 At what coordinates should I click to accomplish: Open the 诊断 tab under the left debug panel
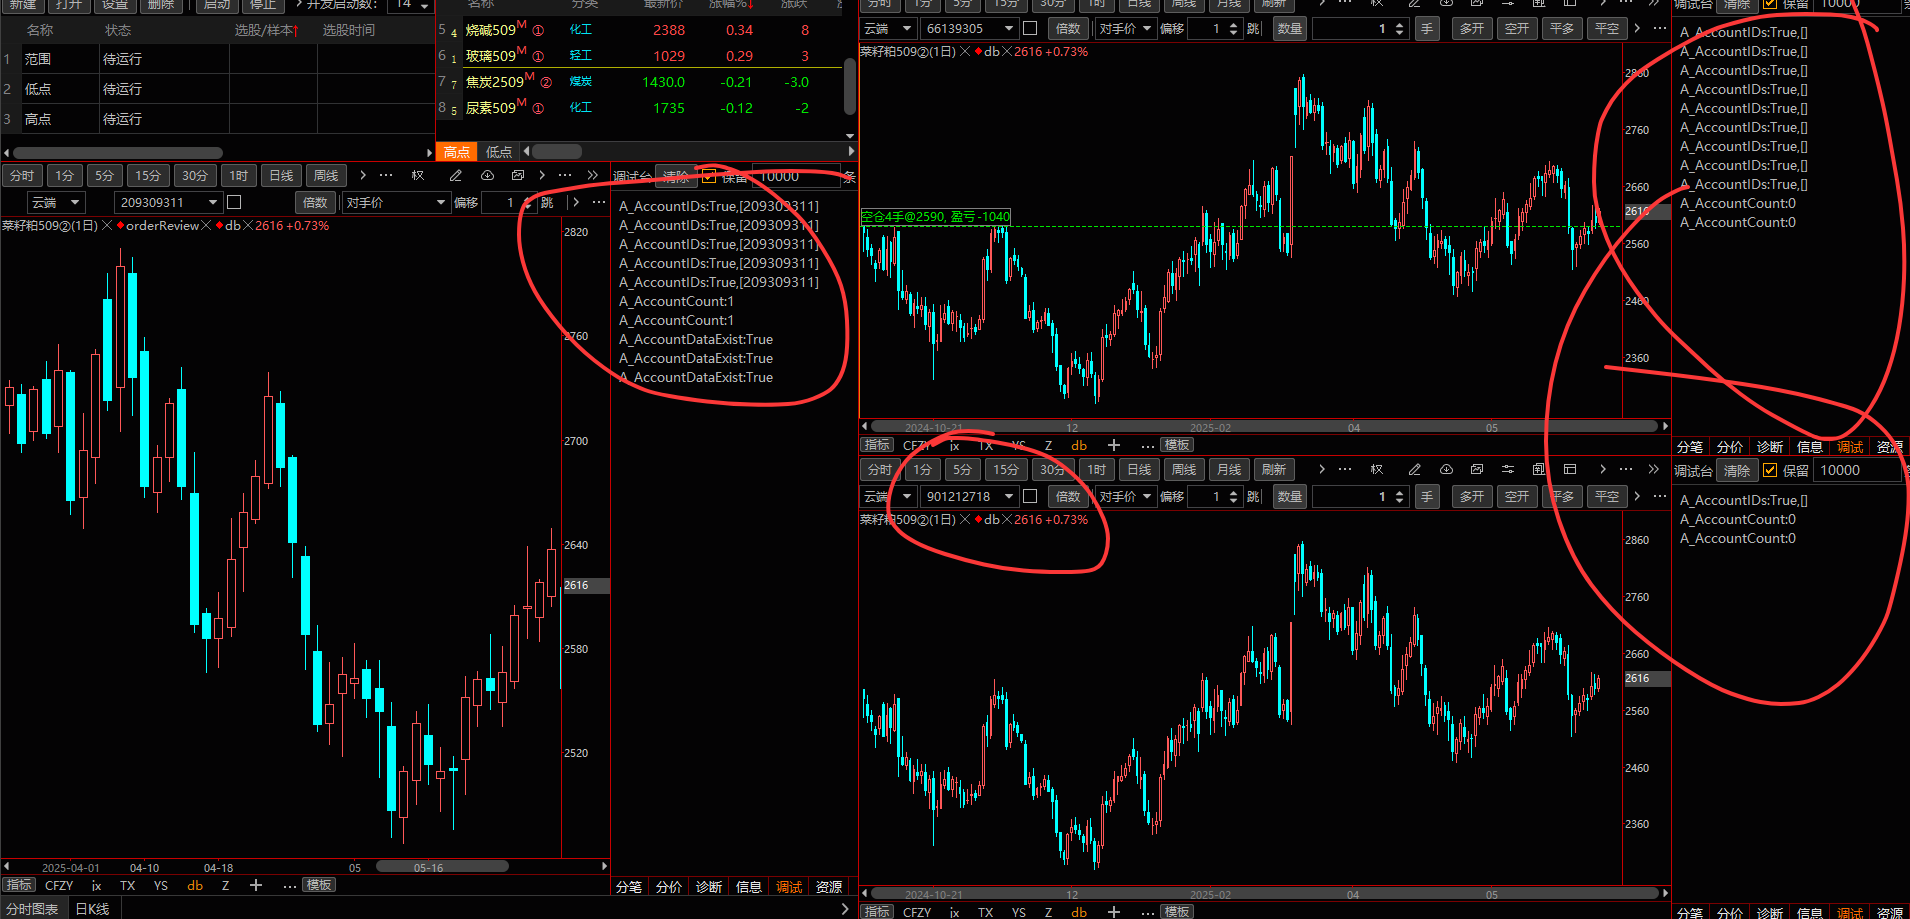pos(709,887)
